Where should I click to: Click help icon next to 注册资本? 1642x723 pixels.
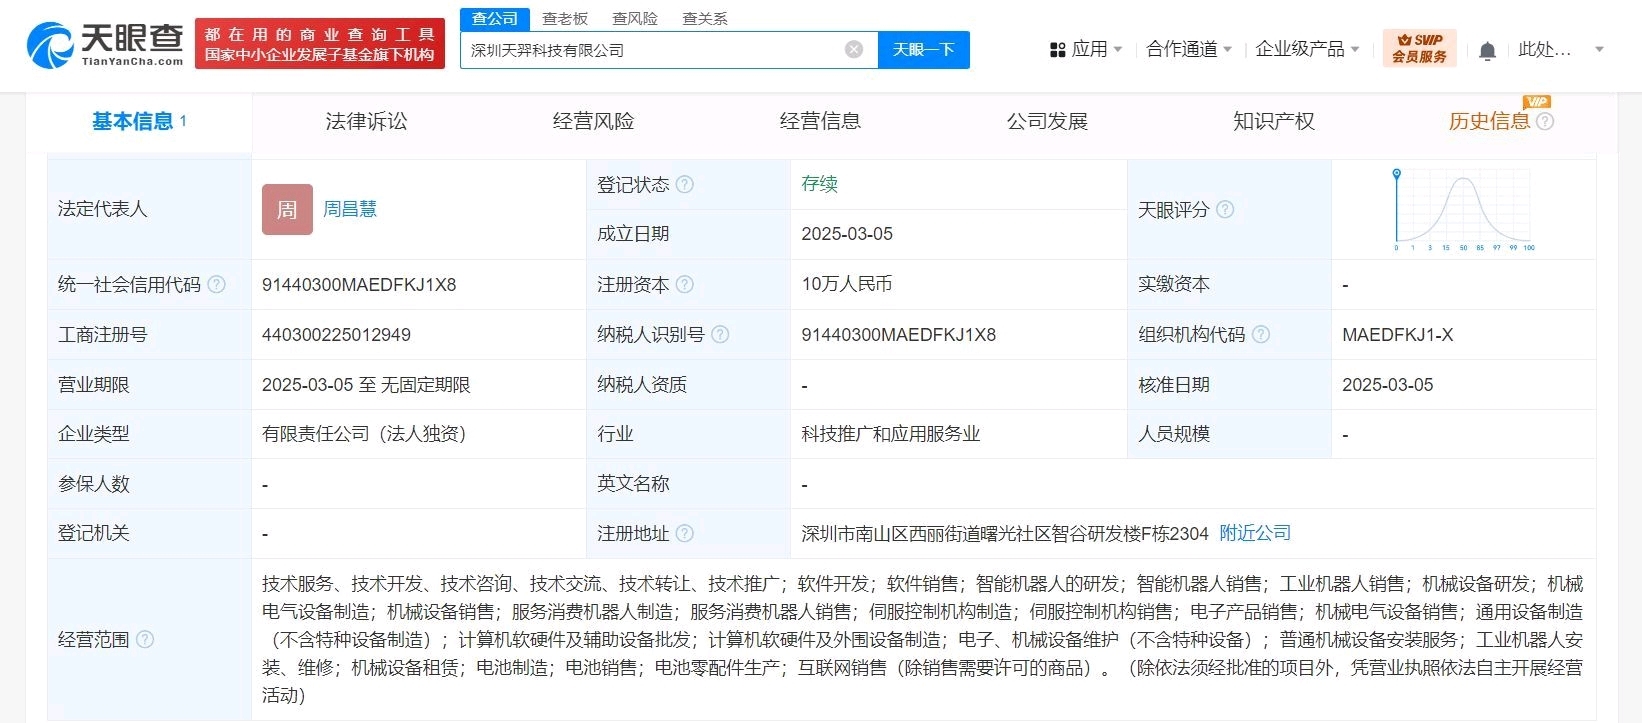click(x=685, y=285)
